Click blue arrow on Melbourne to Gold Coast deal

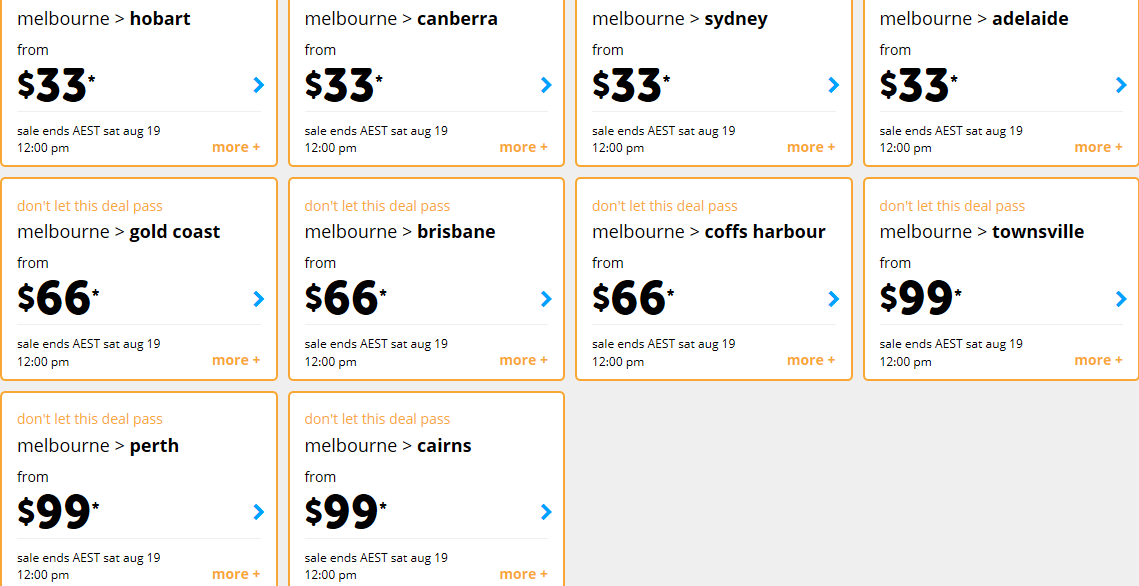[259, 299]
